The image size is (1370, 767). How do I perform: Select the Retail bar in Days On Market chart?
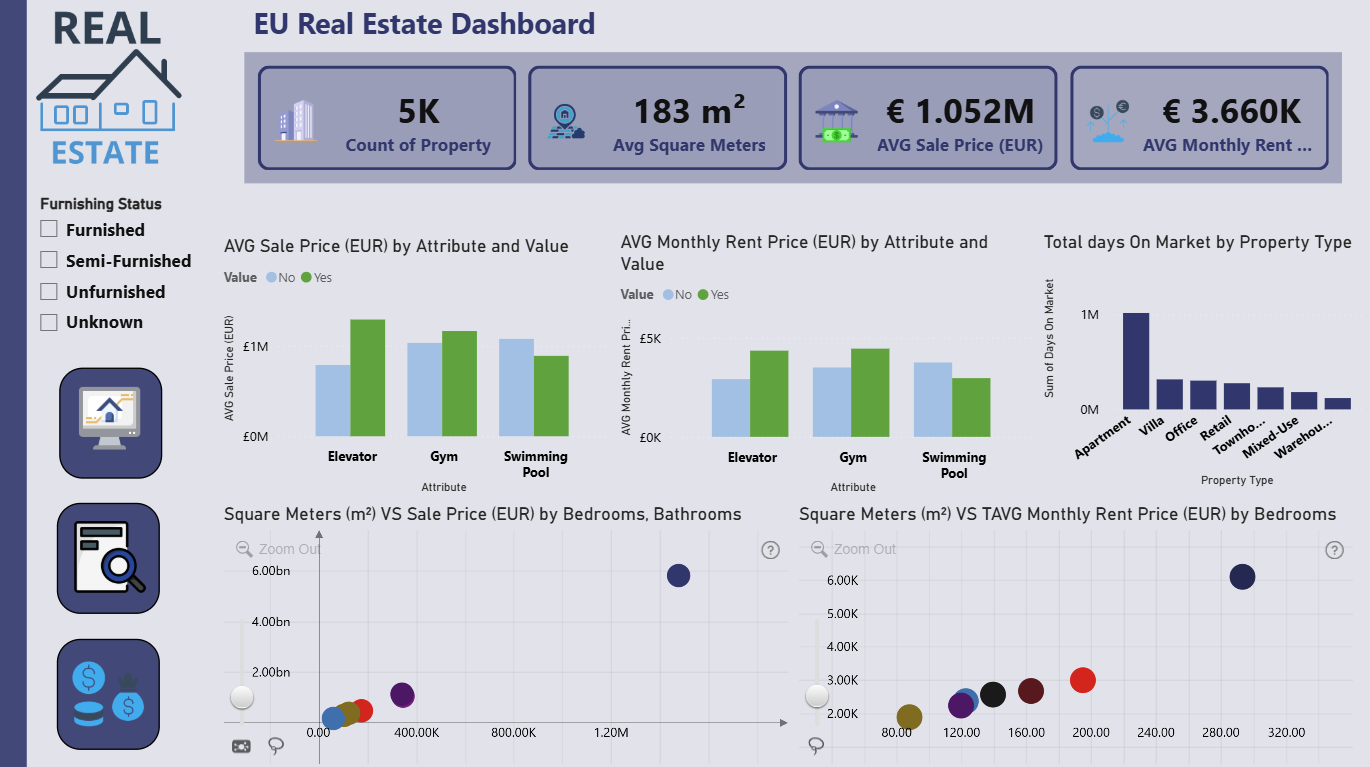click(1237, 396)
